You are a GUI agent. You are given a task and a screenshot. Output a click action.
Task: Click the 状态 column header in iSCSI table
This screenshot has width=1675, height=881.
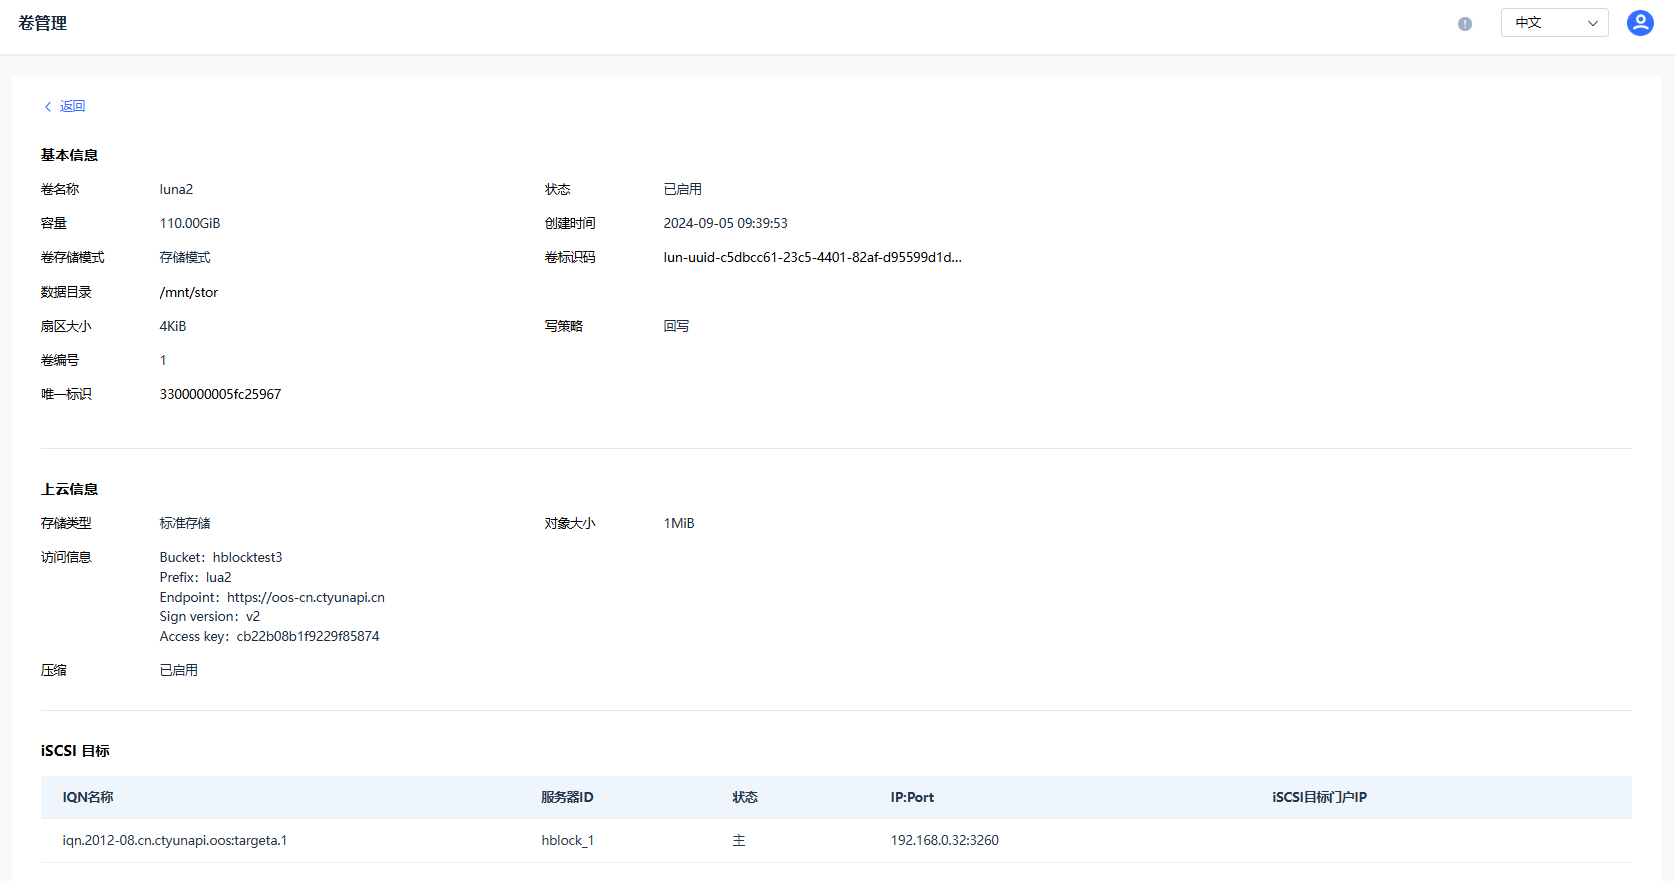pos(745,797)
